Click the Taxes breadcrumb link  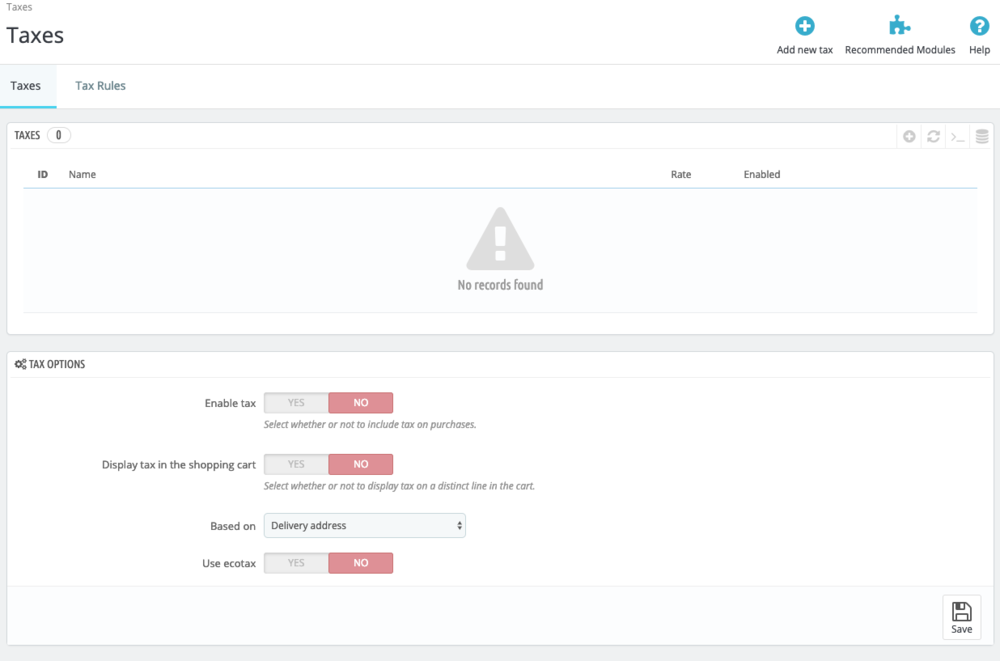point(19,7)
